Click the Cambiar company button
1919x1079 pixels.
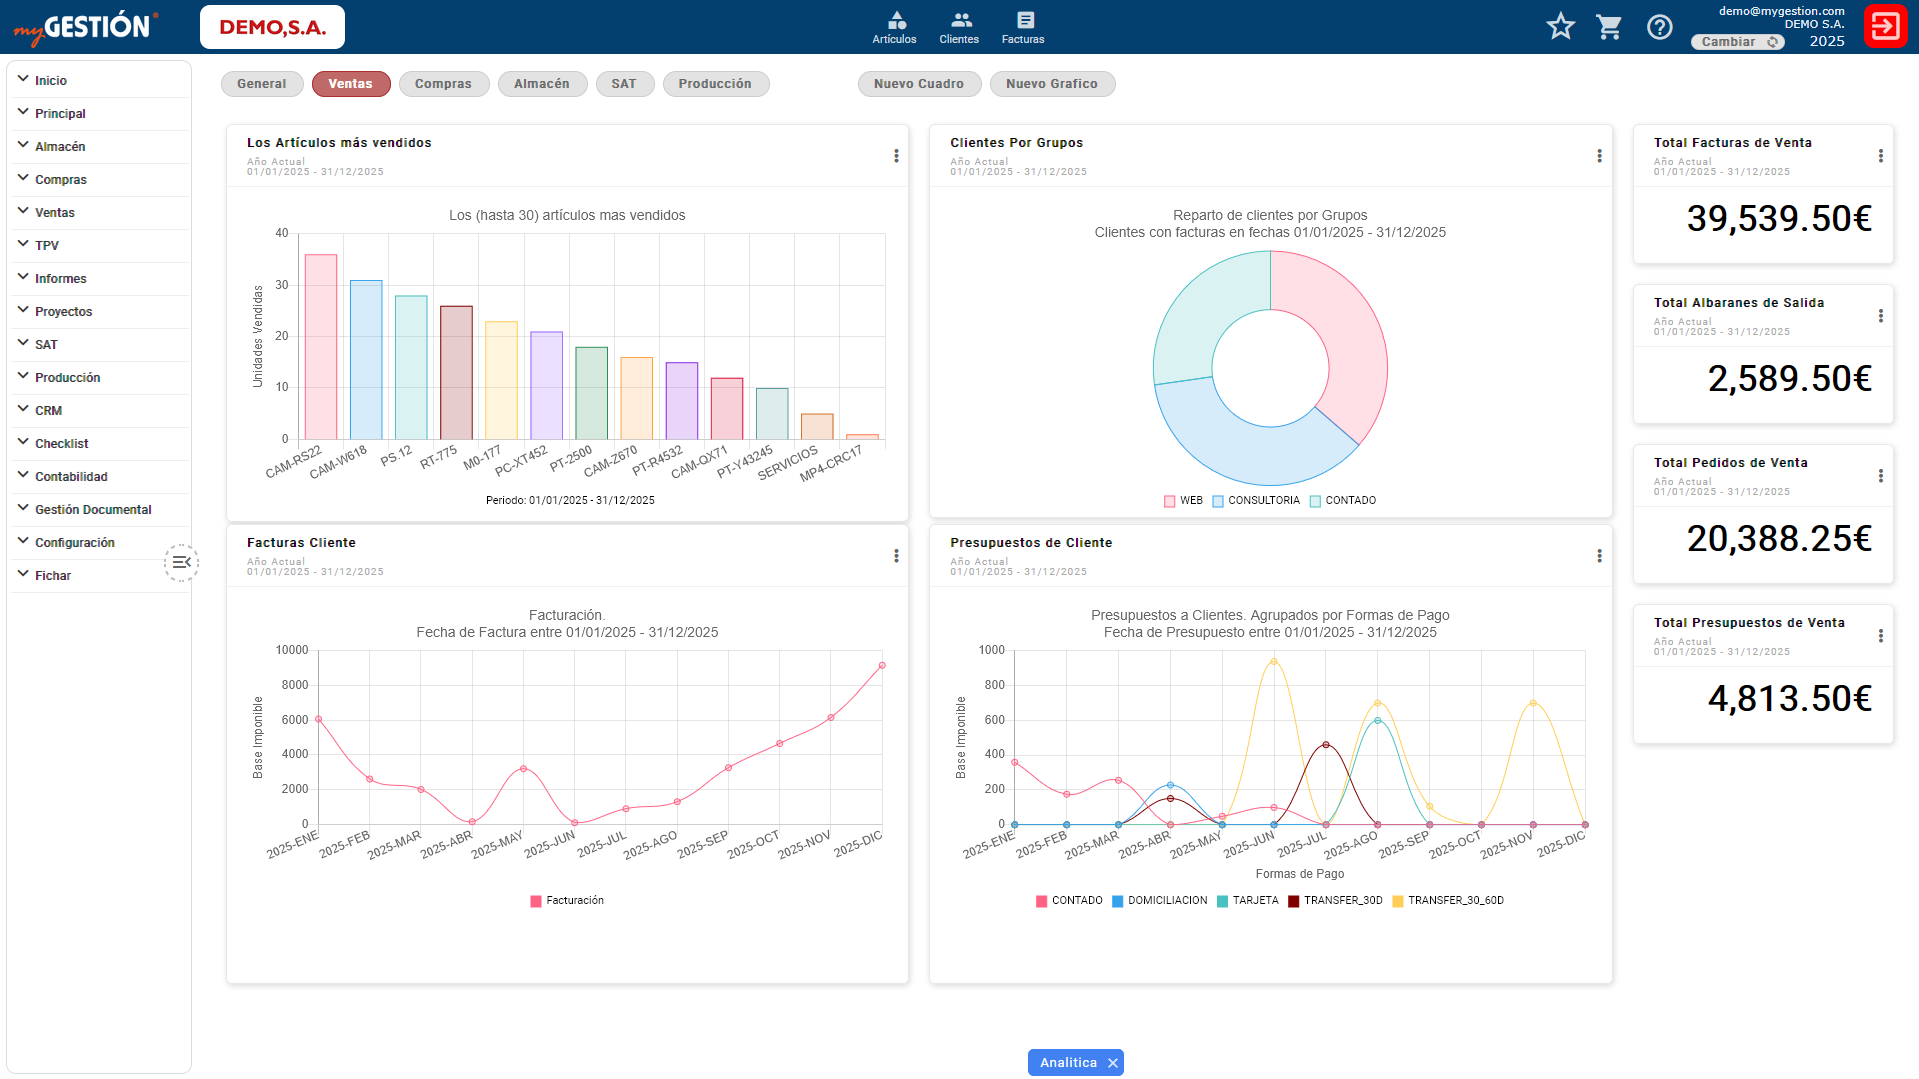click(1736, 42)
